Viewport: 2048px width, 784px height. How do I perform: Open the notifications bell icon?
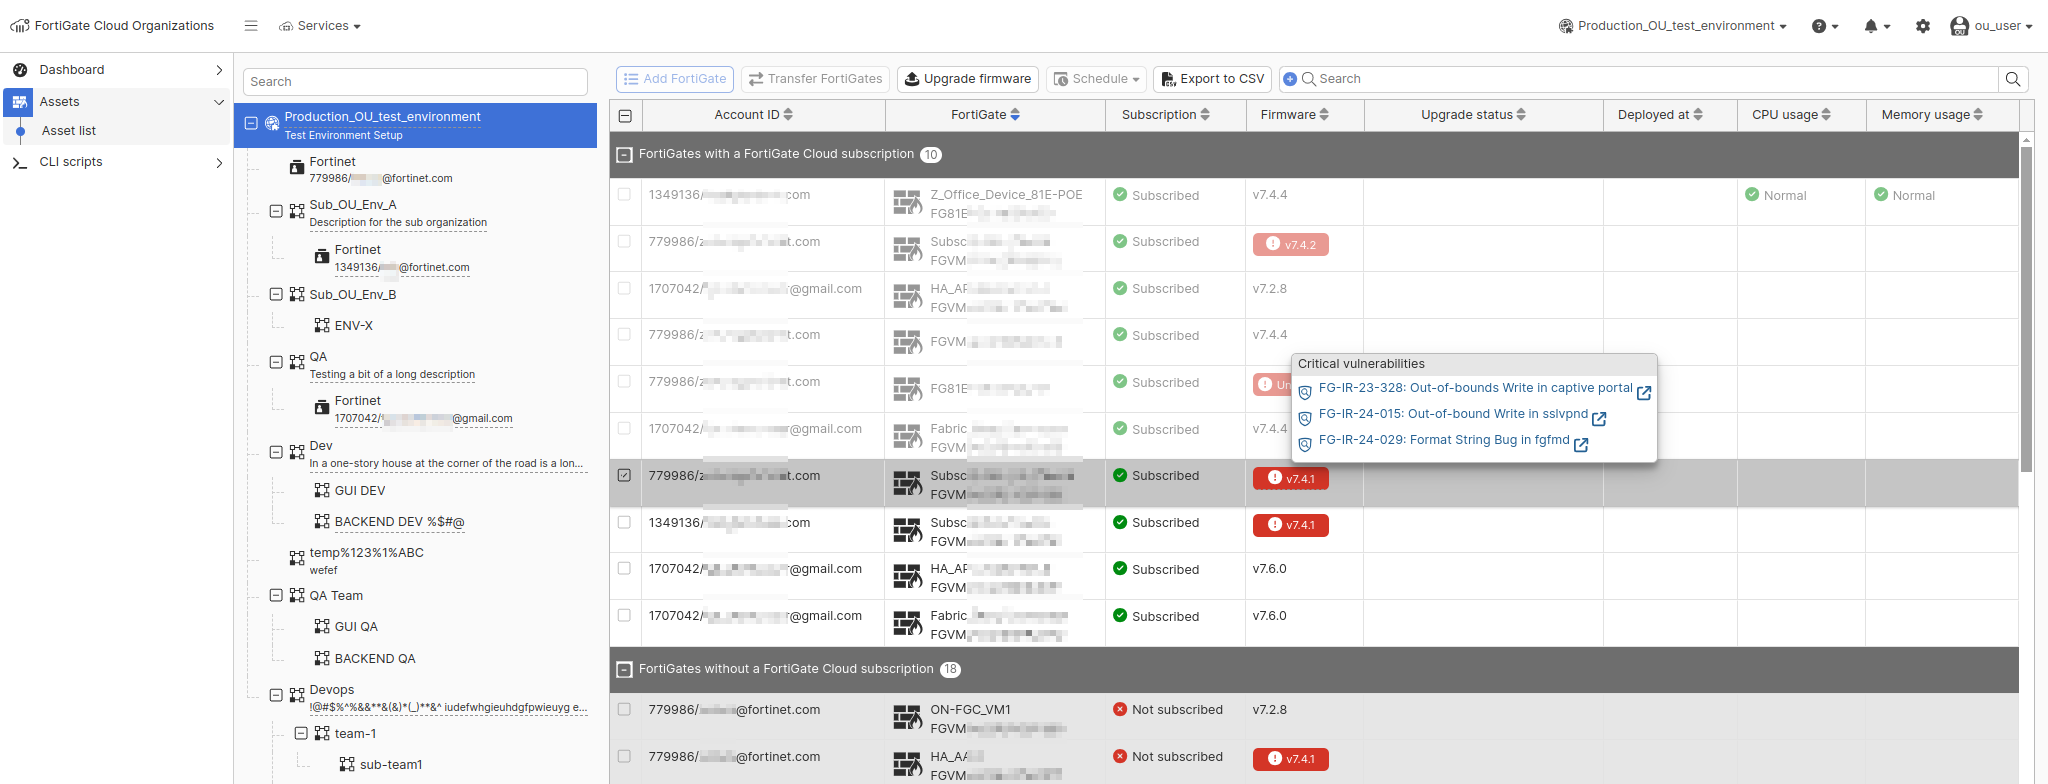[1871, 26]
